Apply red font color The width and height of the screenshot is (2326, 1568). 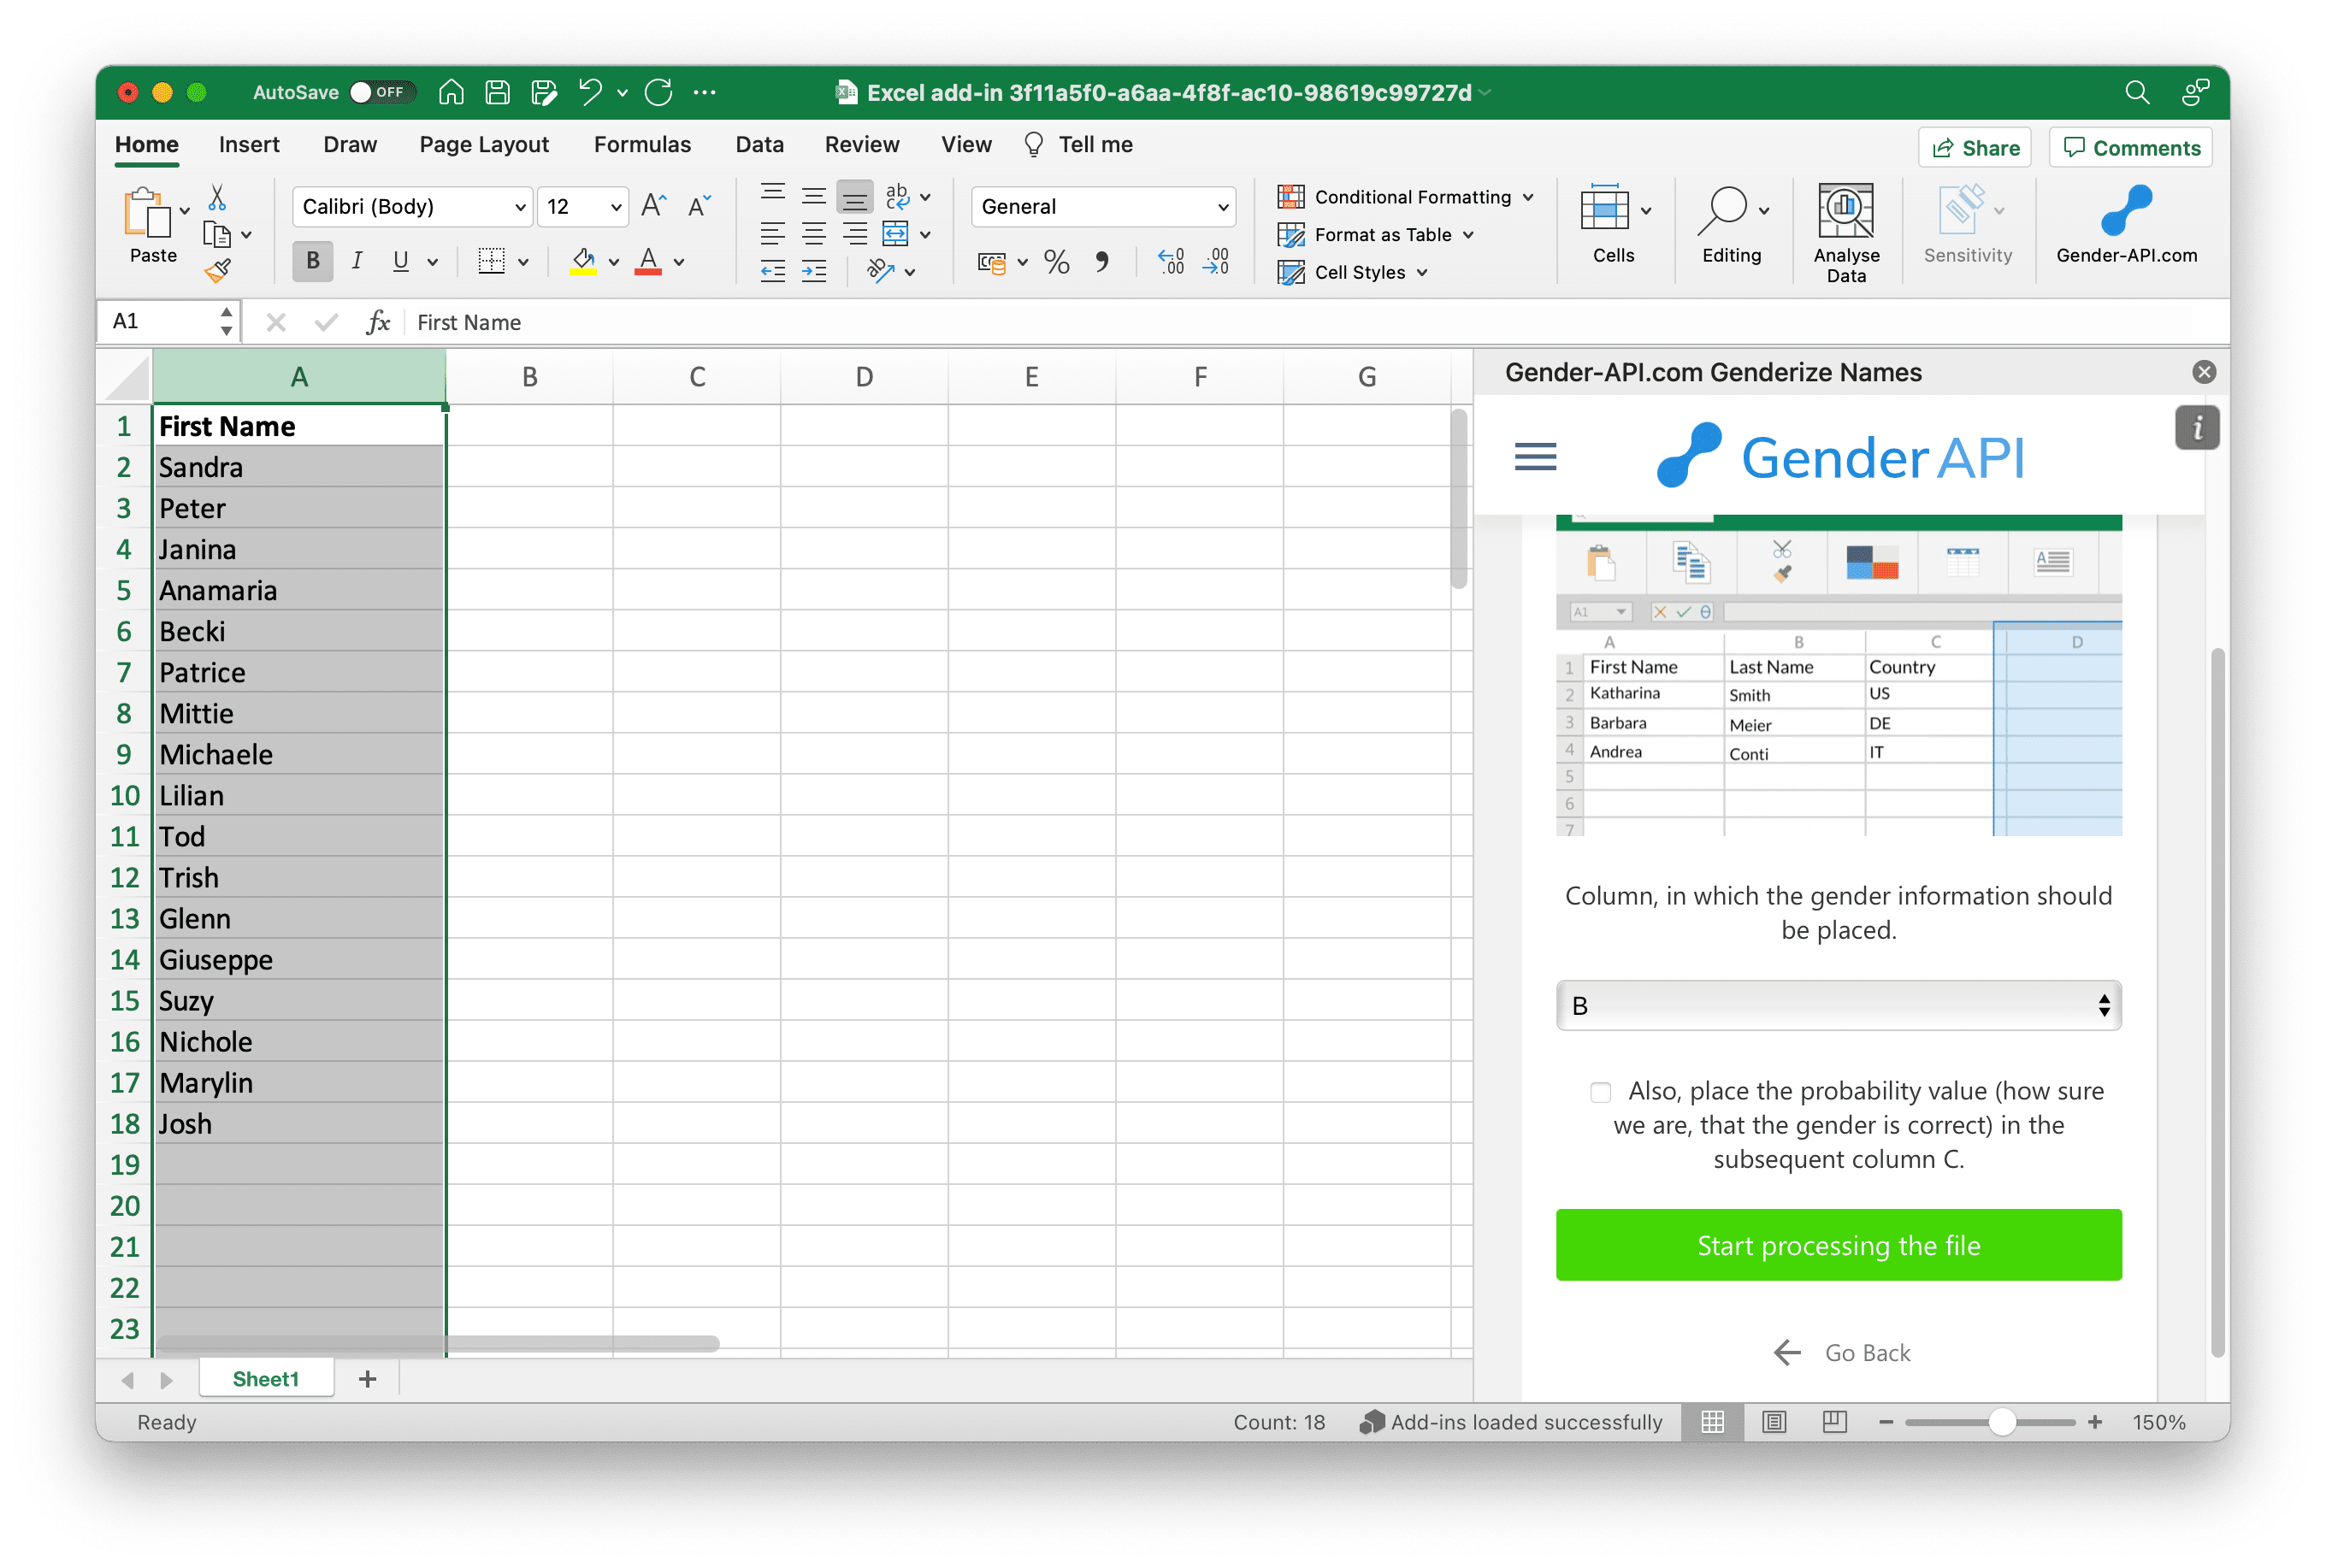coord(648,261)
